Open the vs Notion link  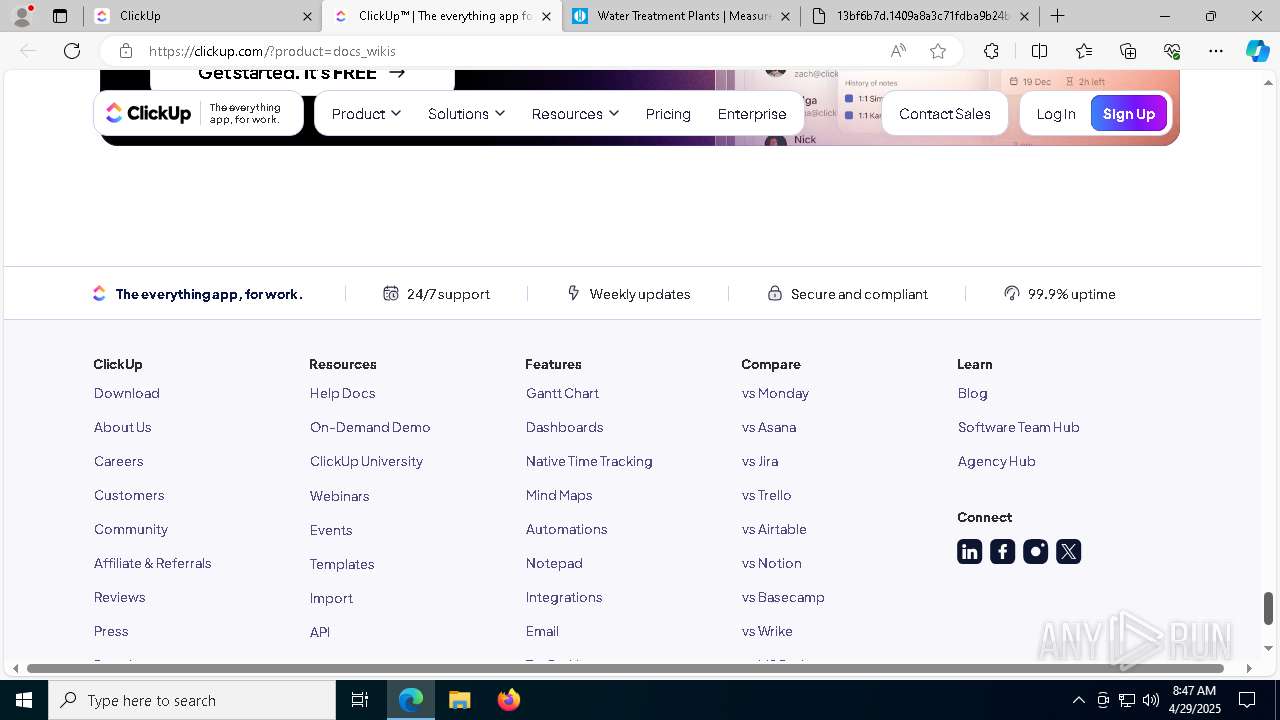click(771, 563)
